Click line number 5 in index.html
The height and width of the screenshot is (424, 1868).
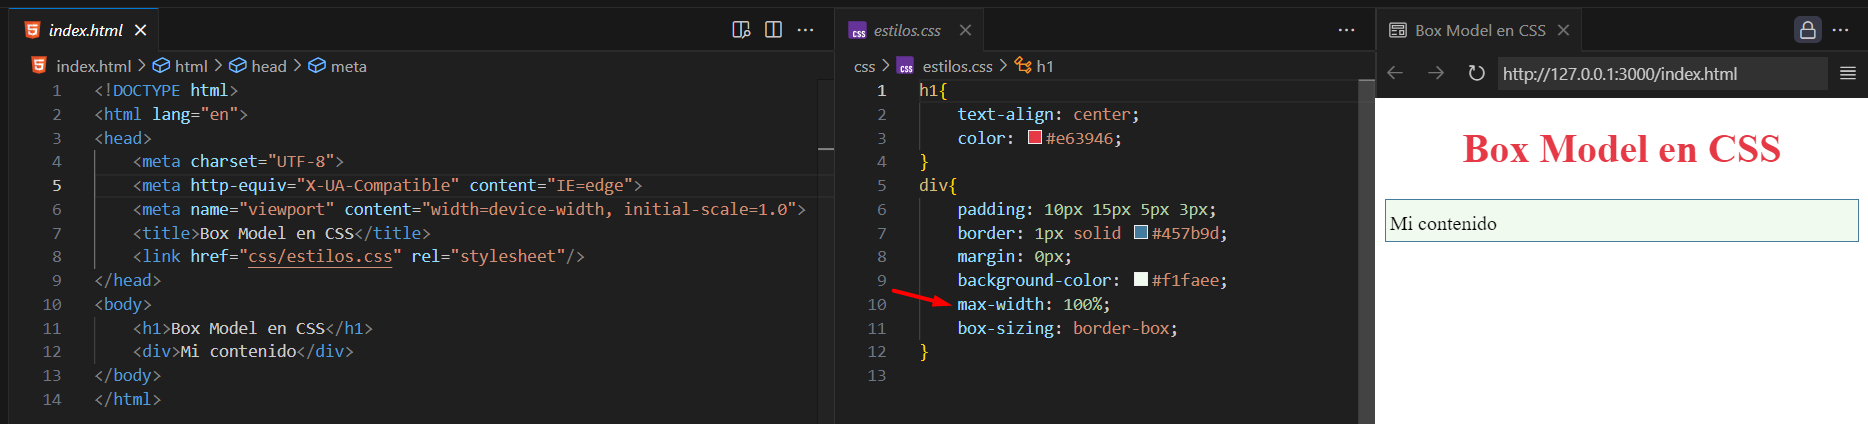pos(56,185)
